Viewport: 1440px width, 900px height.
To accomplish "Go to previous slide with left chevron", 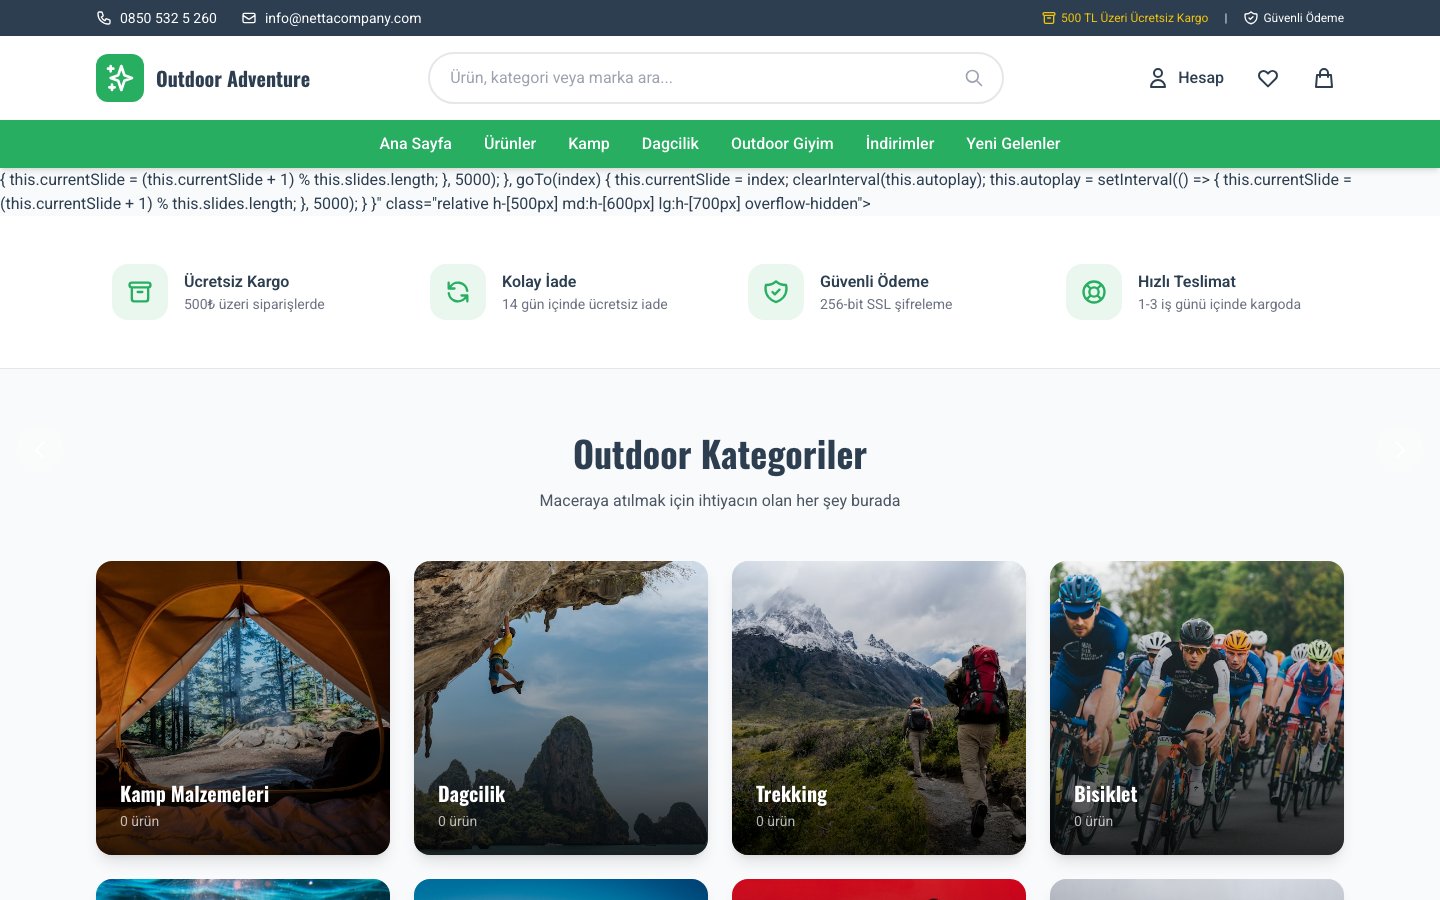I will coord(40,450).
